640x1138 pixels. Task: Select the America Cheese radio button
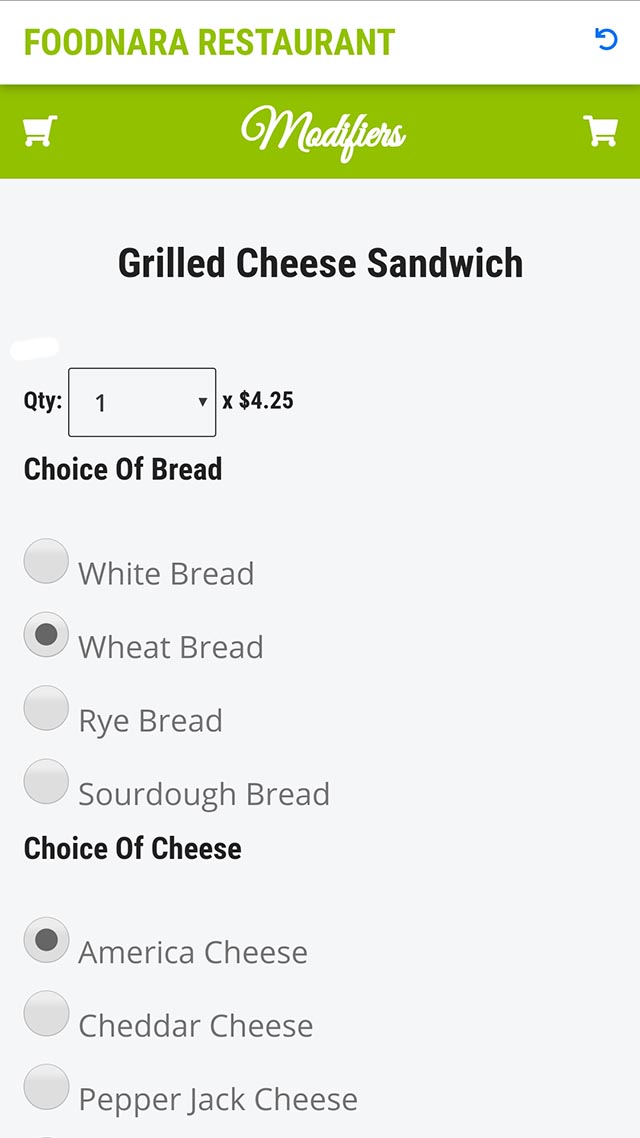coord(46,940)
